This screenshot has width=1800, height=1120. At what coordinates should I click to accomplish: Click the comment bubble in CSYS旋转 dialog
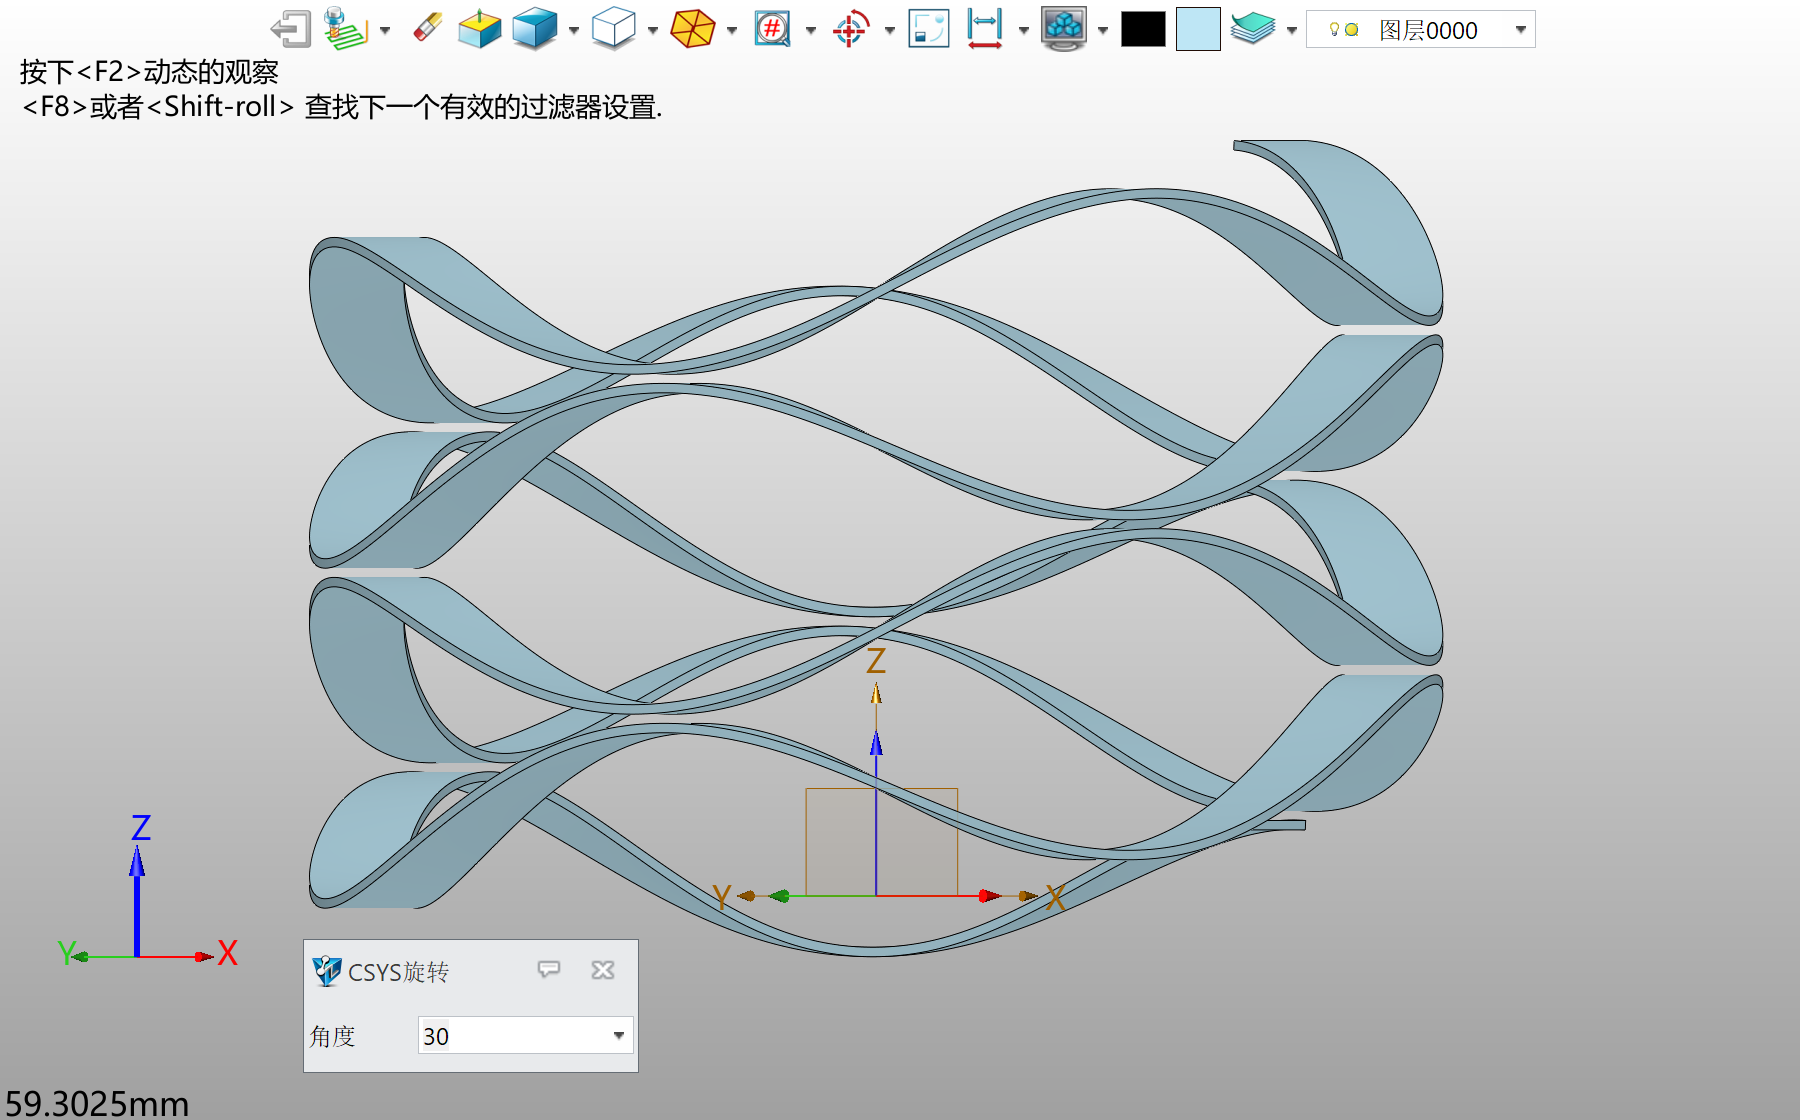[549, 970]
